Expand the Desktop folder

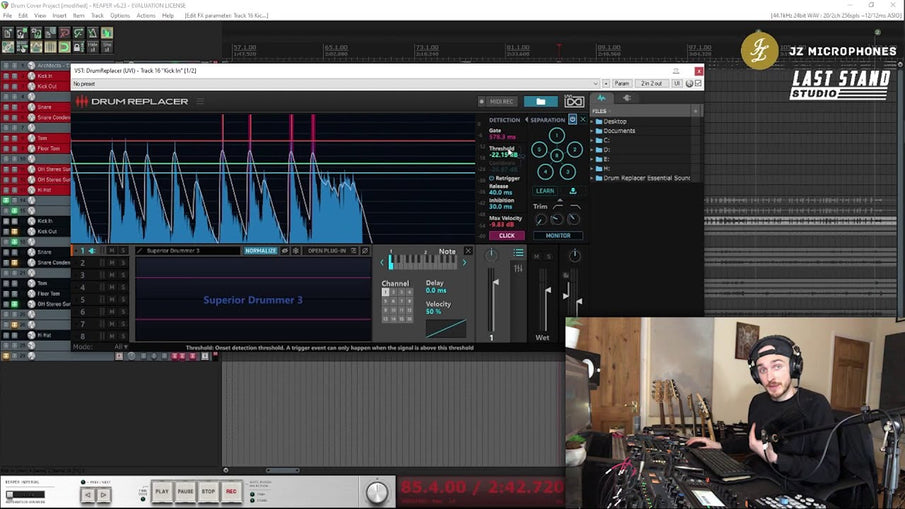(x=592, y=122)
